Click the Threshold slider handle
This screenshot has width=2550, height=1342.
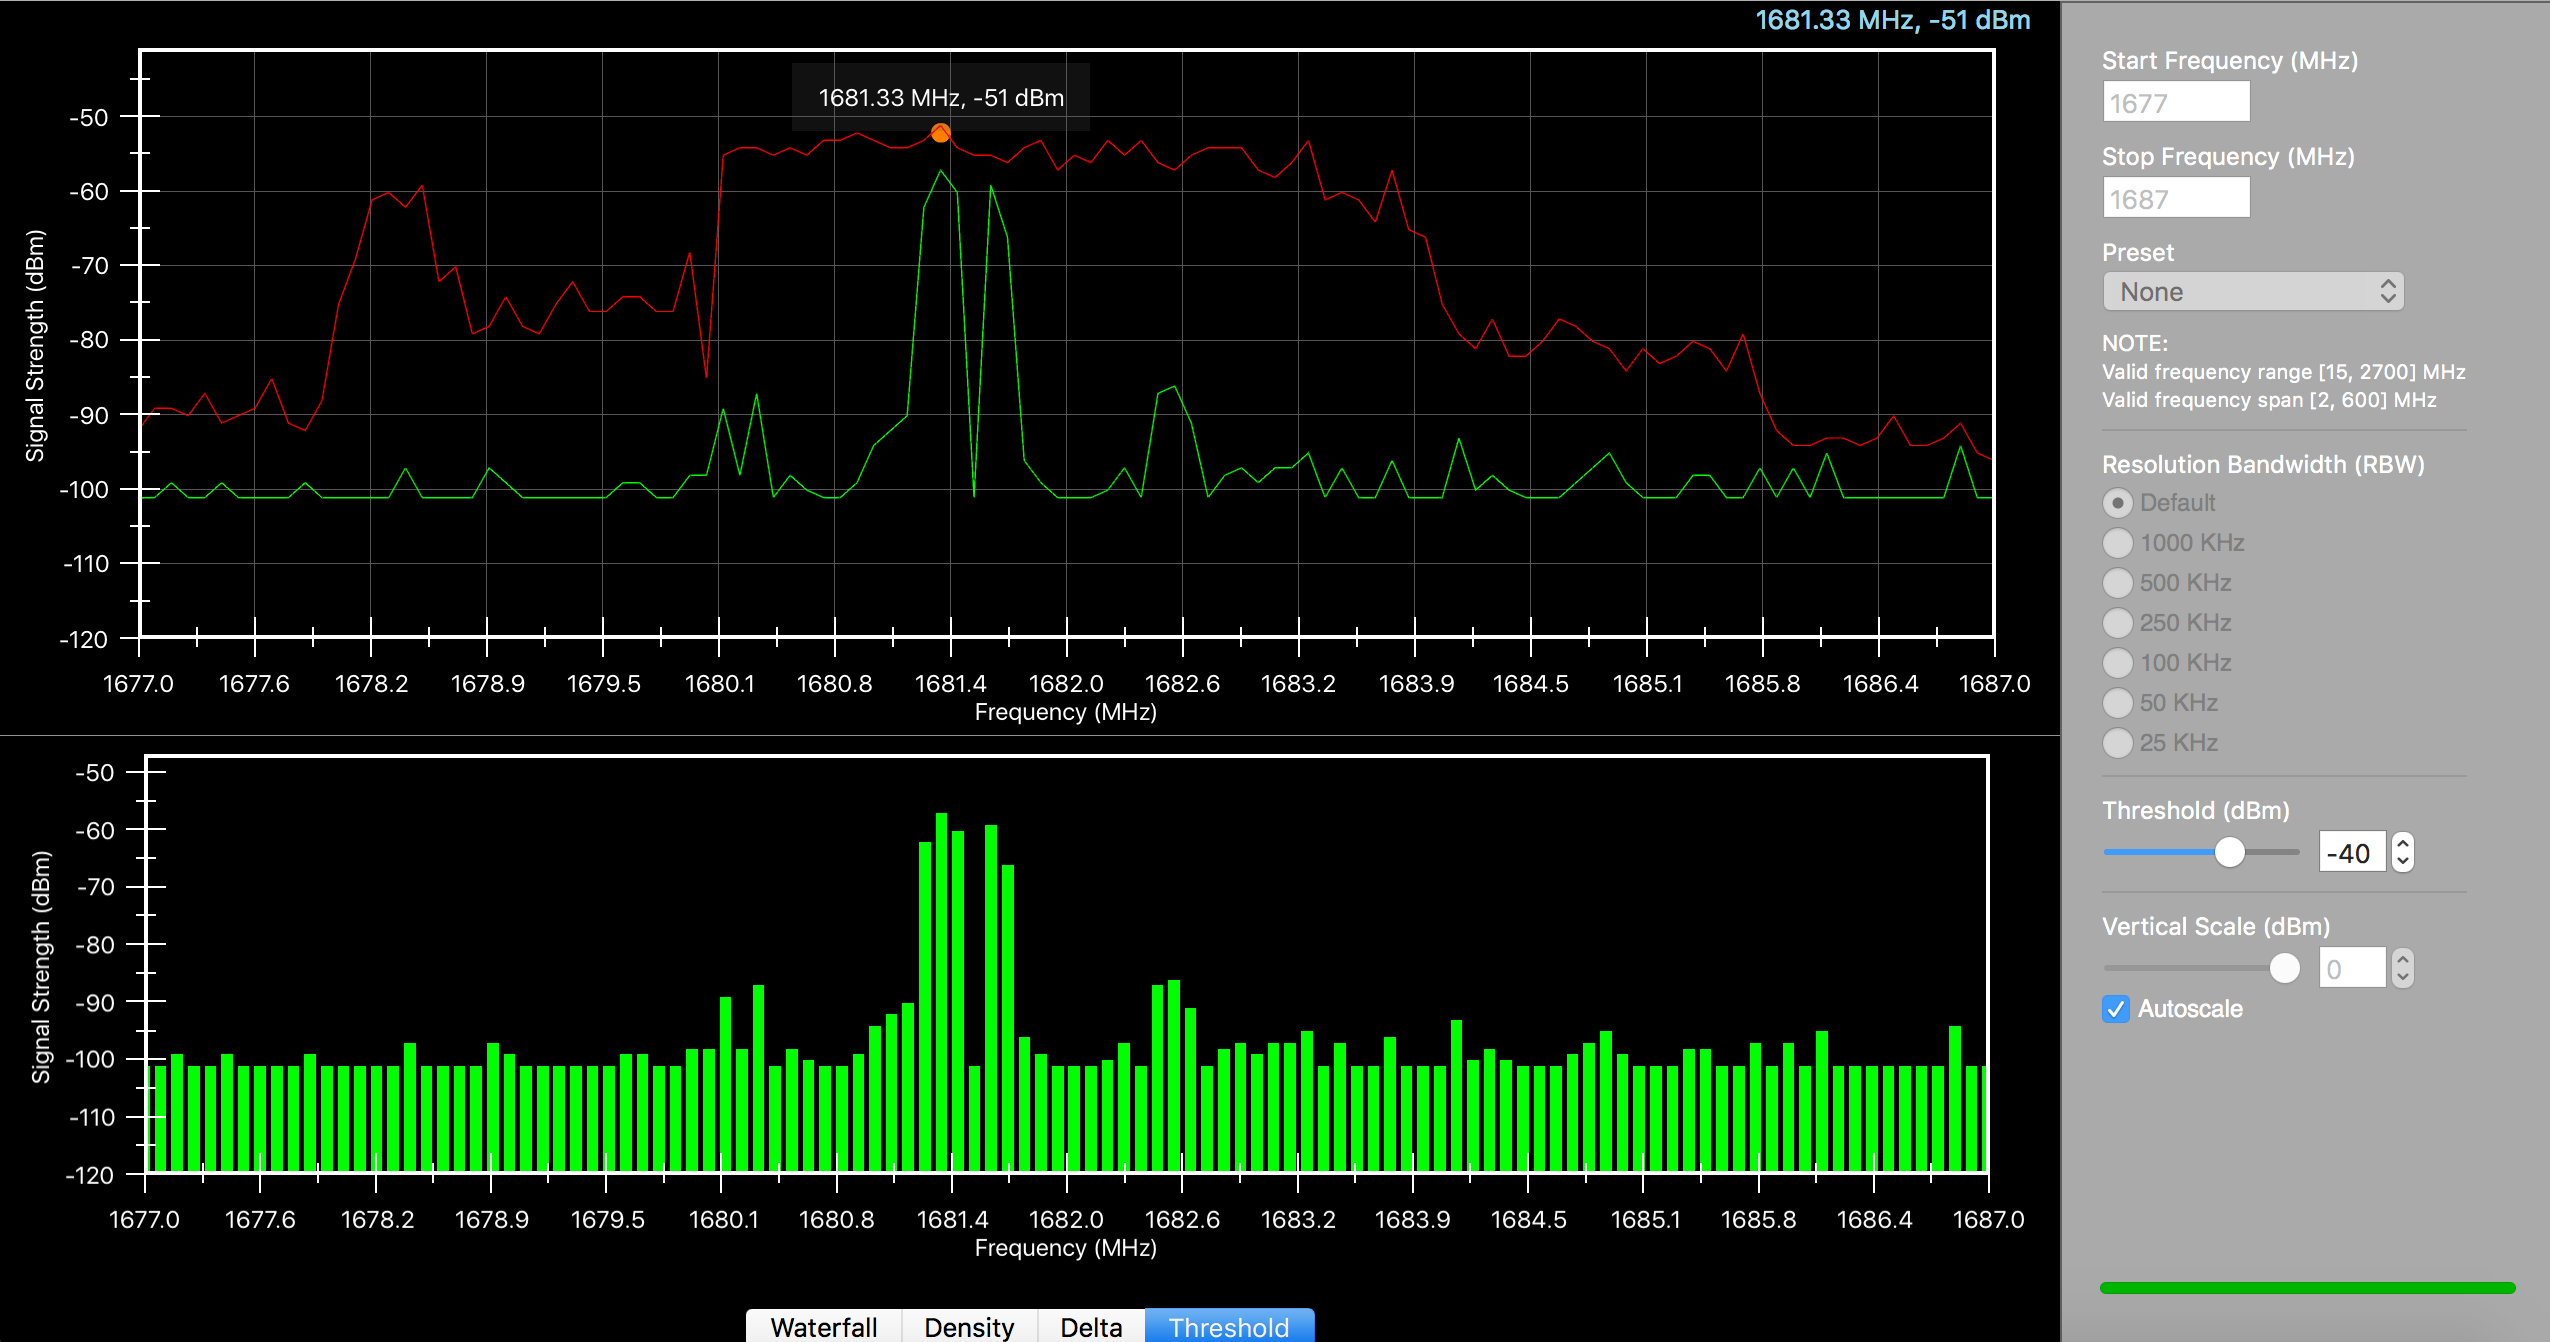[2229, 852]
